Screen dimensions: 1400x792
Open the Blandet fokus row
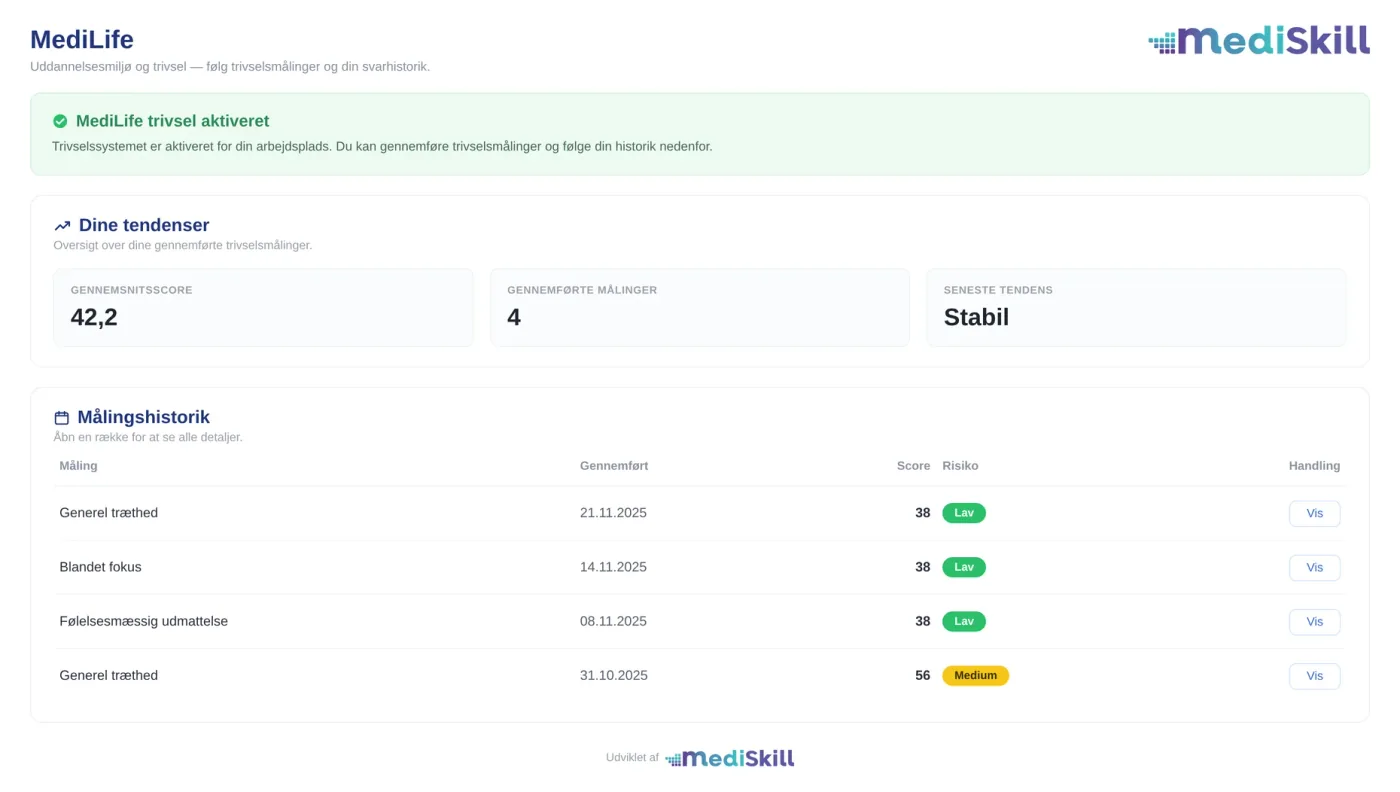click(700, 567)
